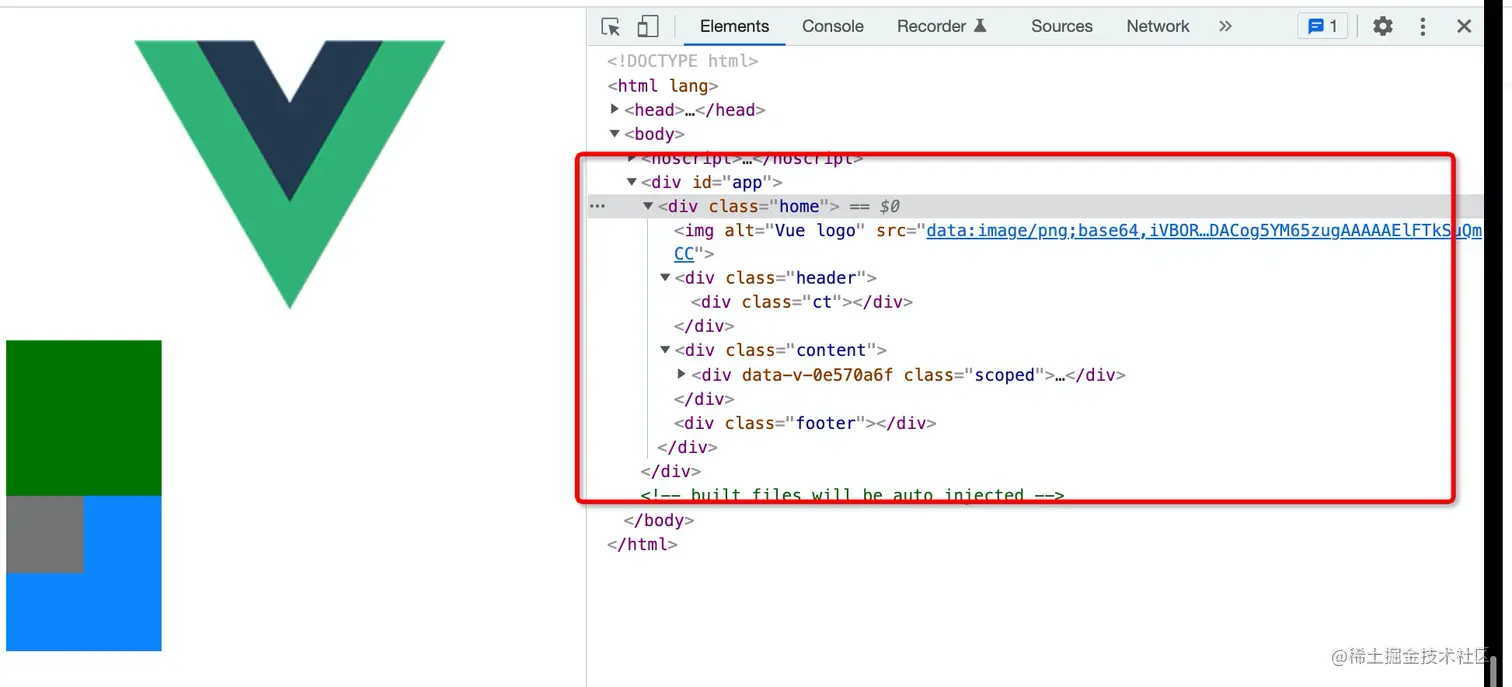Image resolution: width=1512 pixels, height=687 pixels.
Task: Collapse the div class home node
Action: [648, 206]
